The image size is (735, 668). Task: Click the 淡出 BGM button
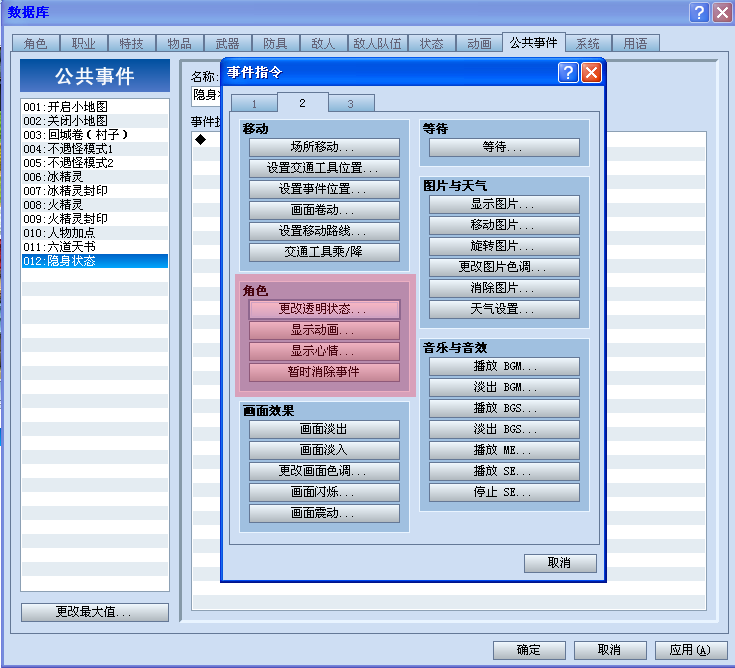(504, 387)
